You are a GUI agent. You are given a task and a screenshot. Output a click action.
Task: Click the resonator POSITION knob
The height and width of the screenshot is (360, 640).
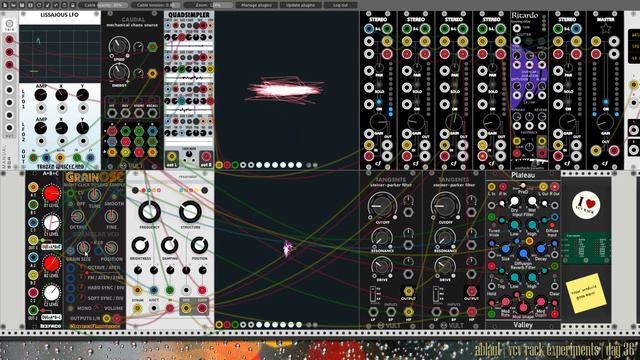click(x=199, y=245)
